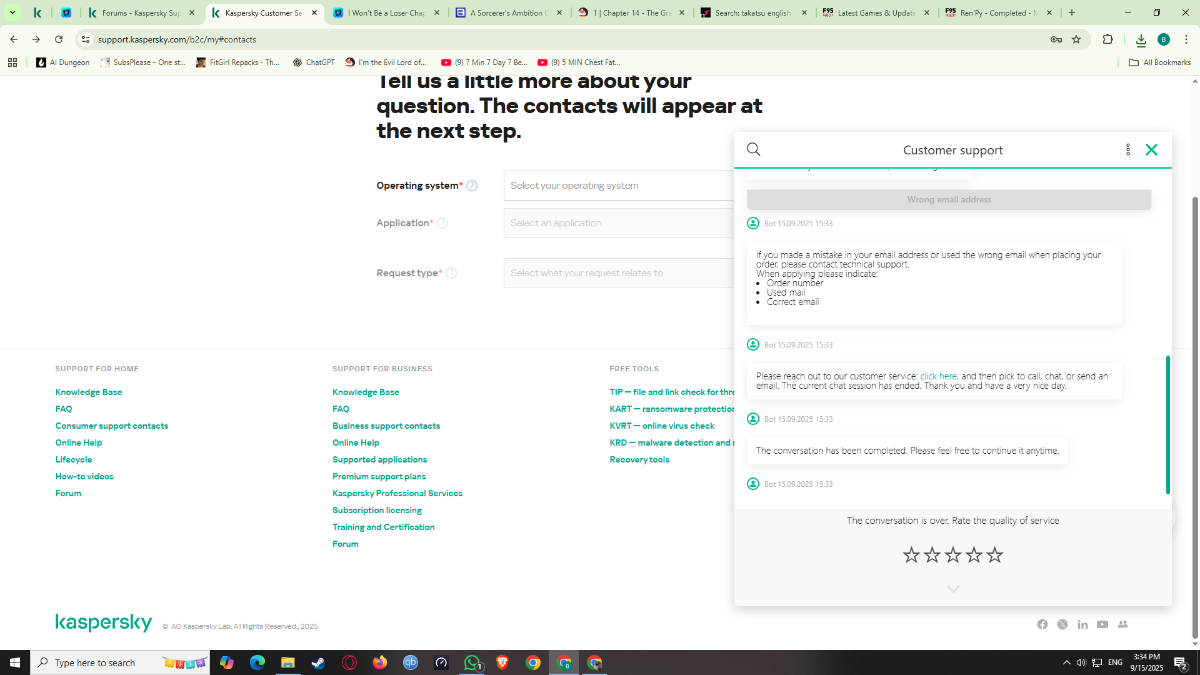Open How-to videos link
Screen dimensions: 1200x675
(x=84, y=476)
